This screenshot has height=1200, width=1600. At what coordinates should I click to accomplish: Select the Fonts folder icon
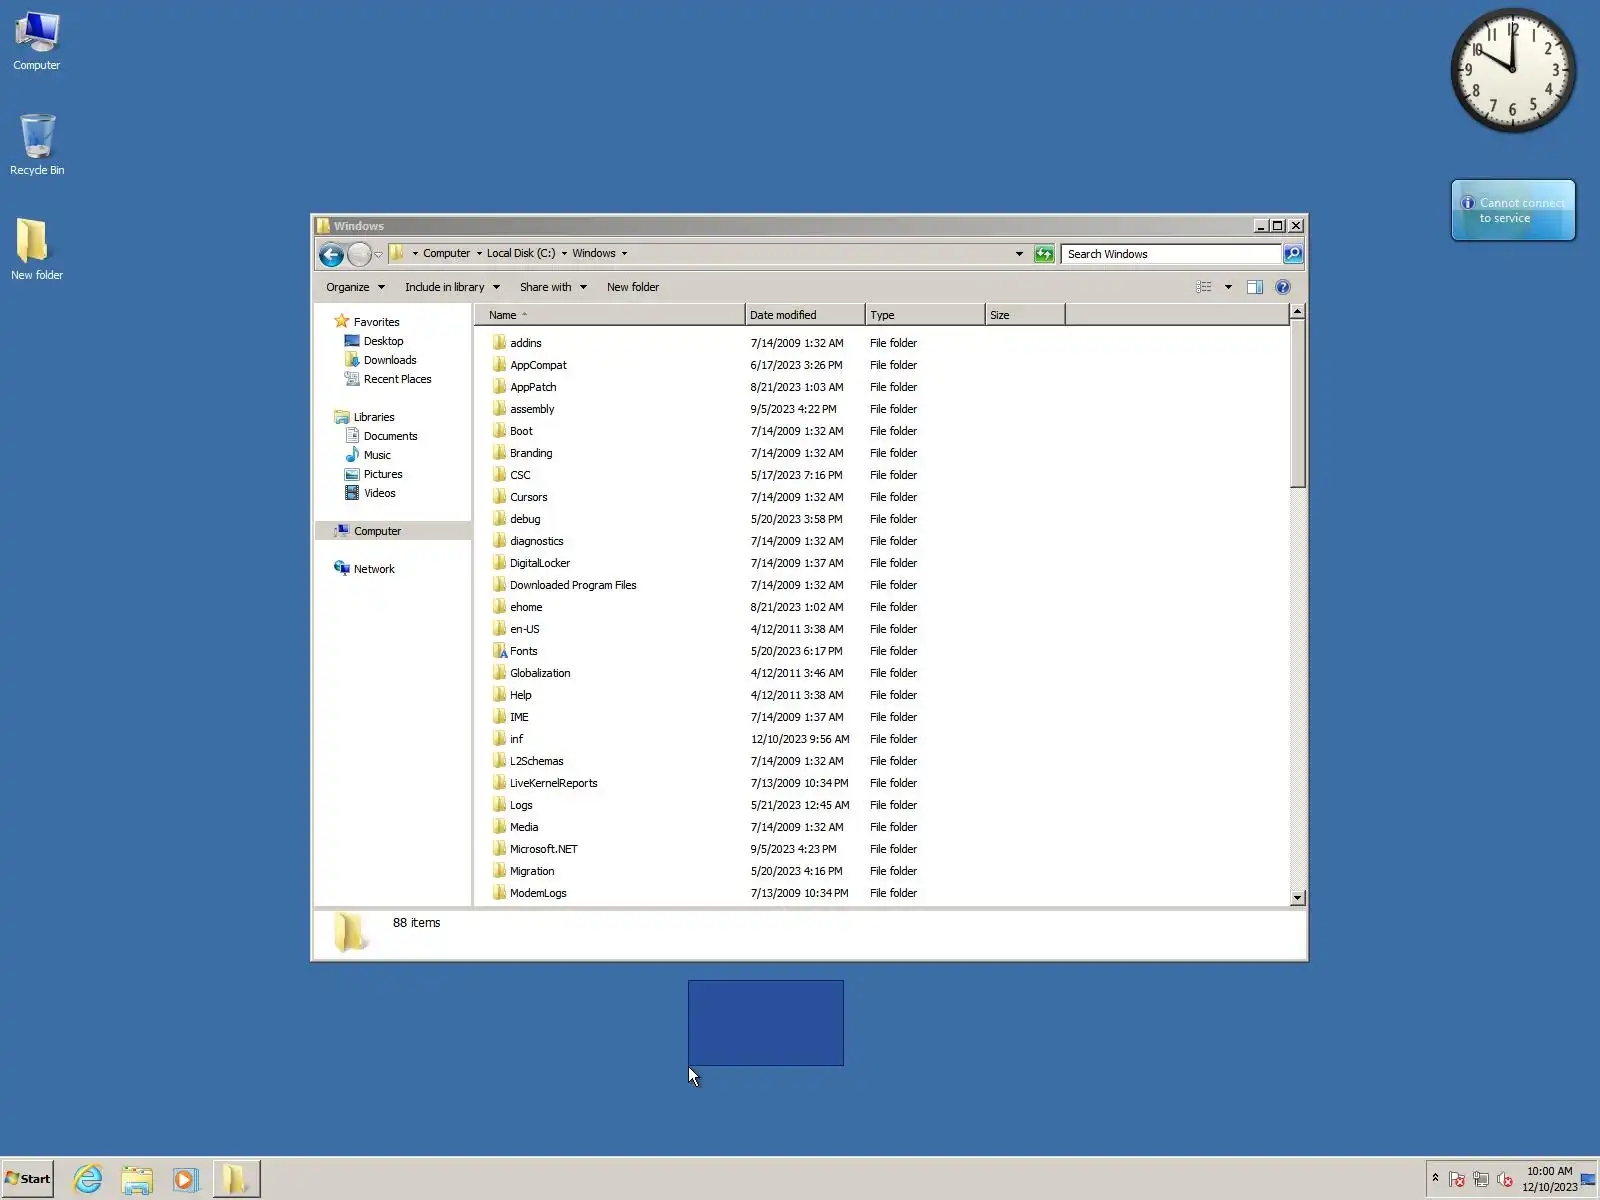pos(499,651)
